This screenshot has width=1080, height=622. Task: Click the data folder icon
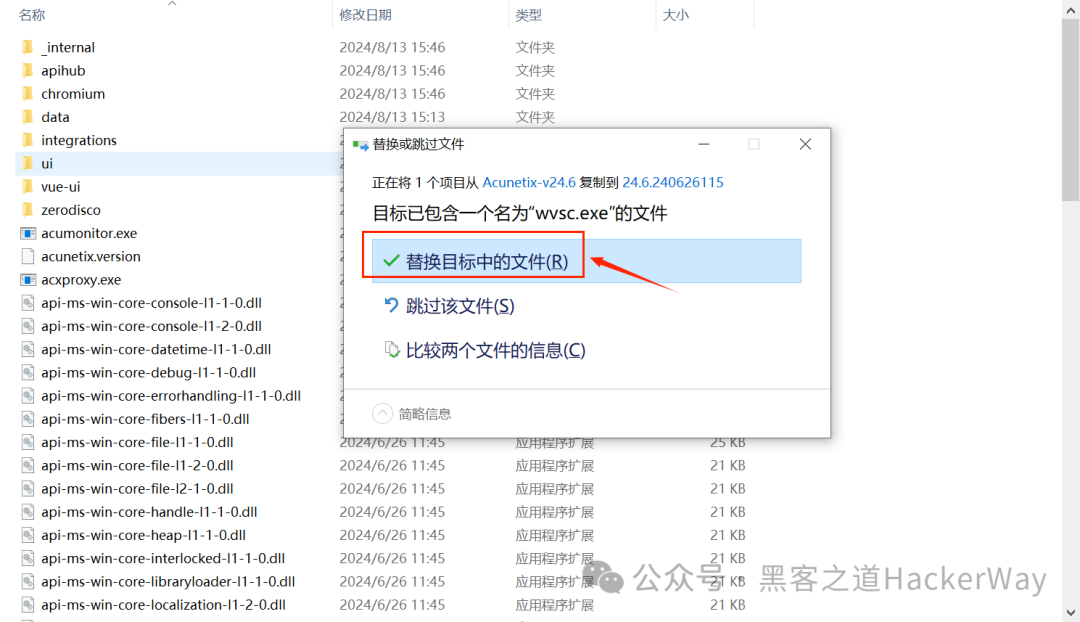click(x=28, y=117)
